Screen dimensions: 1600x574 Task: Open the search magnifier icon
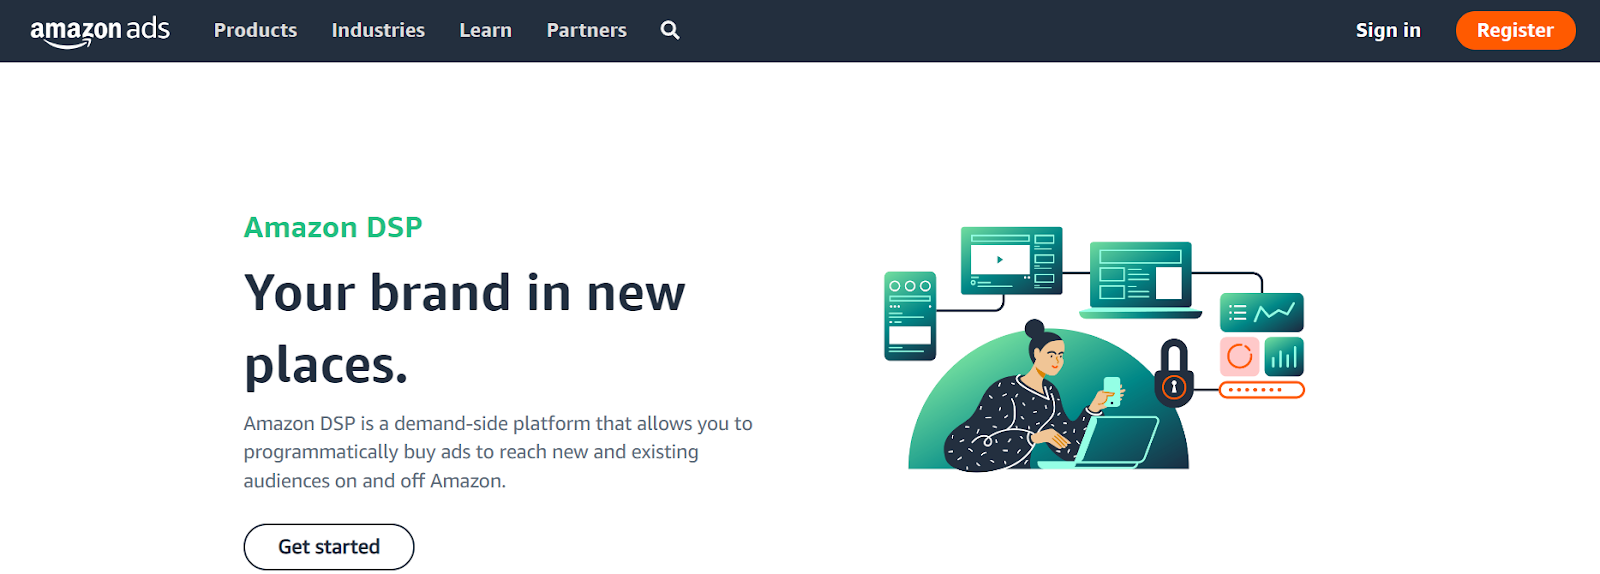pyautogui.click(x=670, y=30)
